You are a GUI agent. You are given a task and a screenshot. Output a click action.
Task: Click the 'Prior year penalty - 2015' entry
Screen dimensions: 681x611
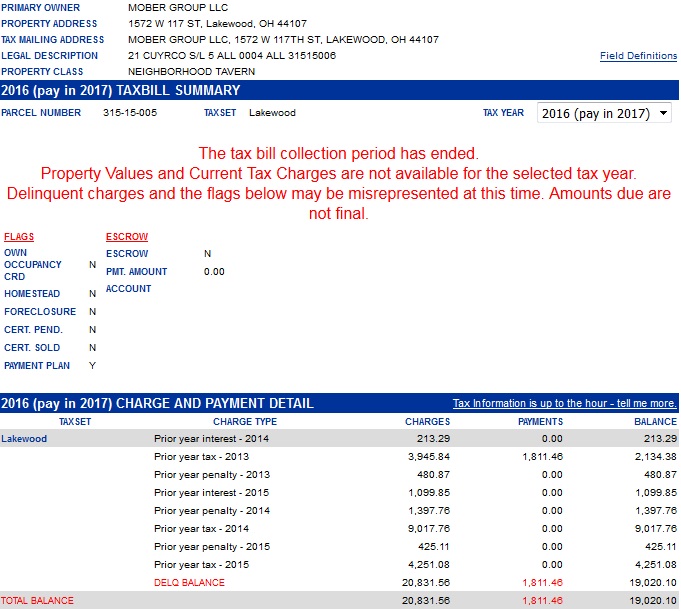[212, 547]
